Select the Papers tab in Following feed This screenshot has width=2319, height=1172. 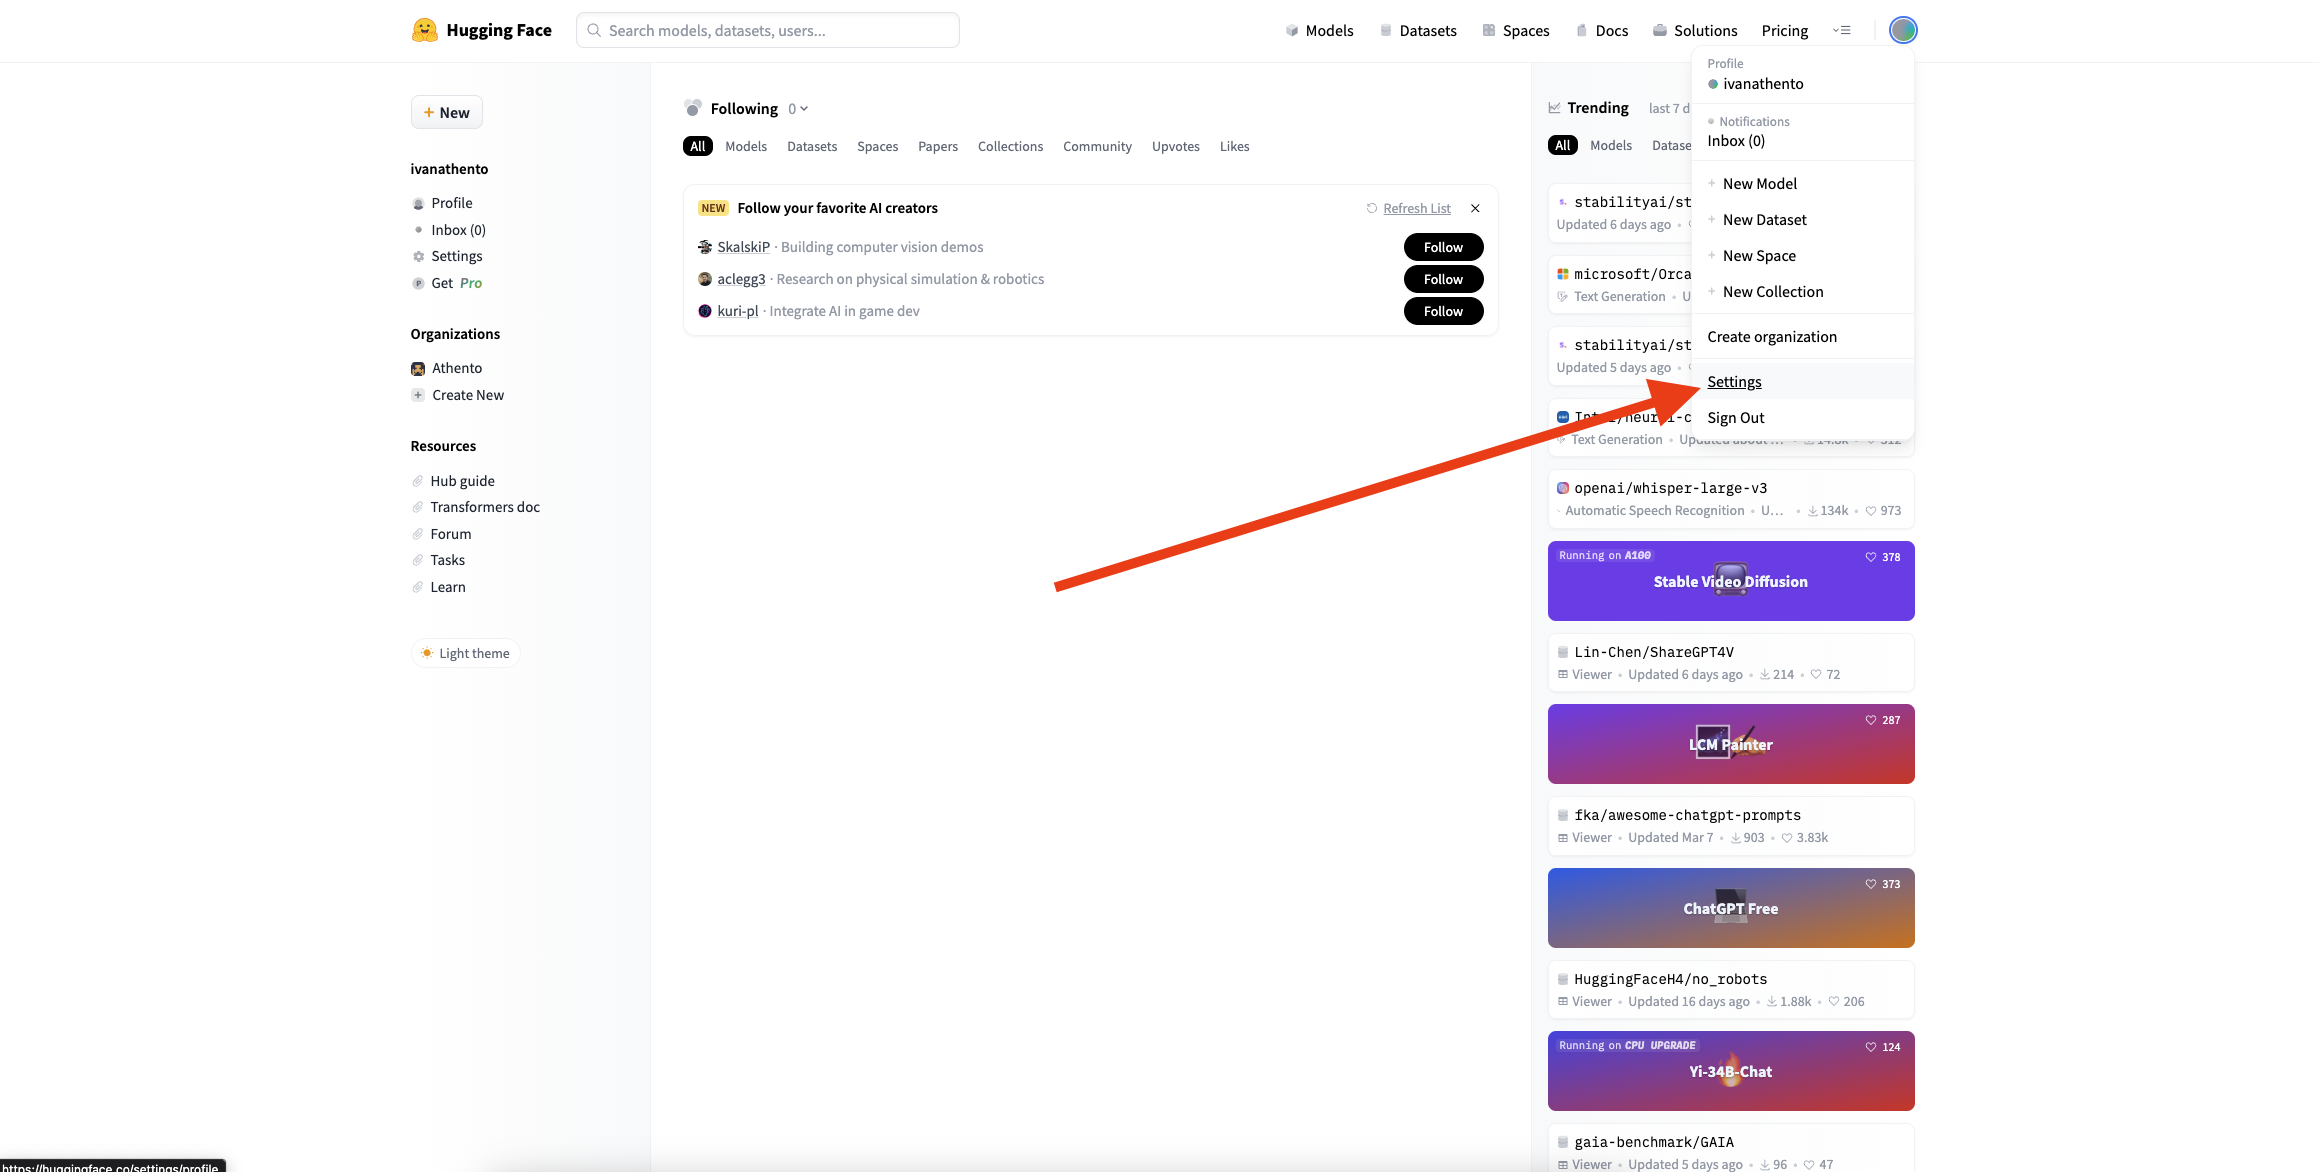pos(938,146)
